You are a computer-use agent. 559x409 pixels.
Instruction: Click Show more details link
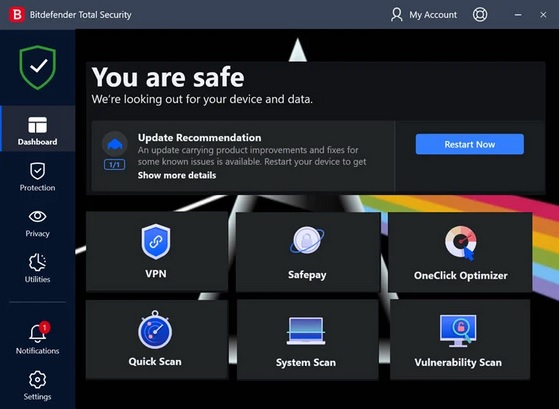(x=177, y=175)
